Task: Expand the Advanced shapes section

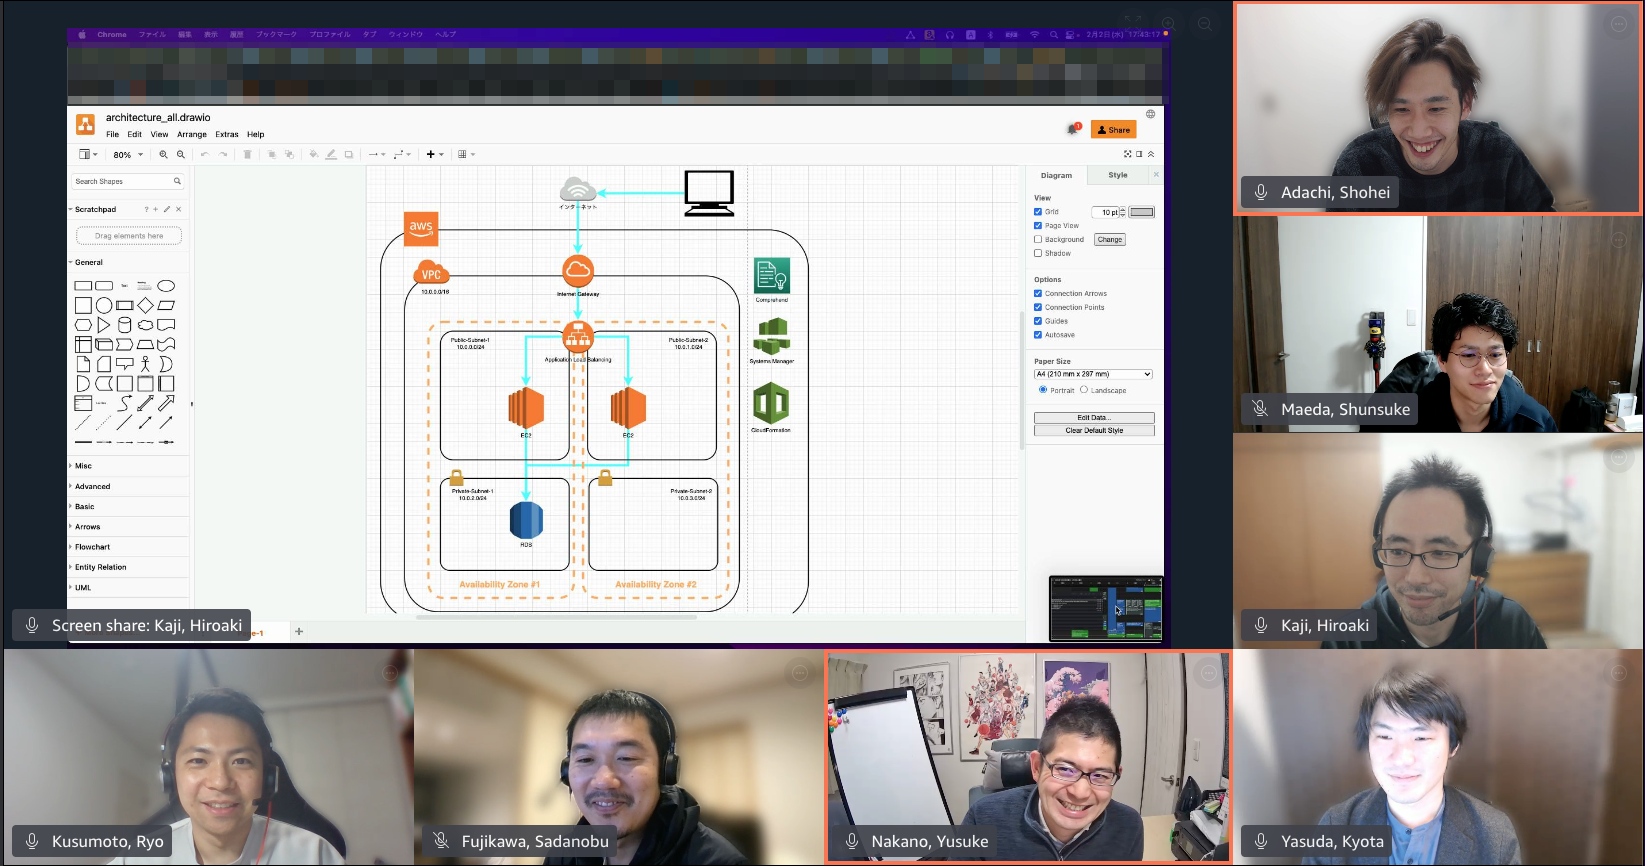Action: (x=92, y=486)
